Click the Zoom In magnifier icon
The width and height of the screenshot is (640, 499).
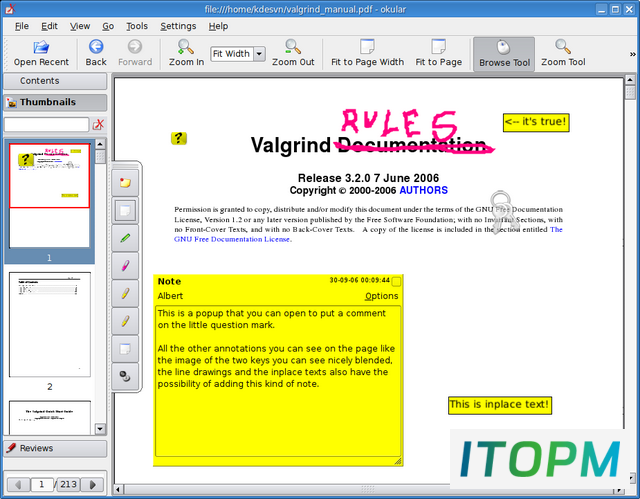(186, 47)
